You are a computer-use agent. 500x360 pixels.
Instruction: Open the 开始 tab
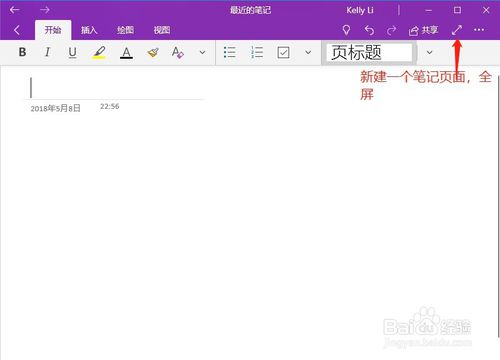click(x=53, y=30)
